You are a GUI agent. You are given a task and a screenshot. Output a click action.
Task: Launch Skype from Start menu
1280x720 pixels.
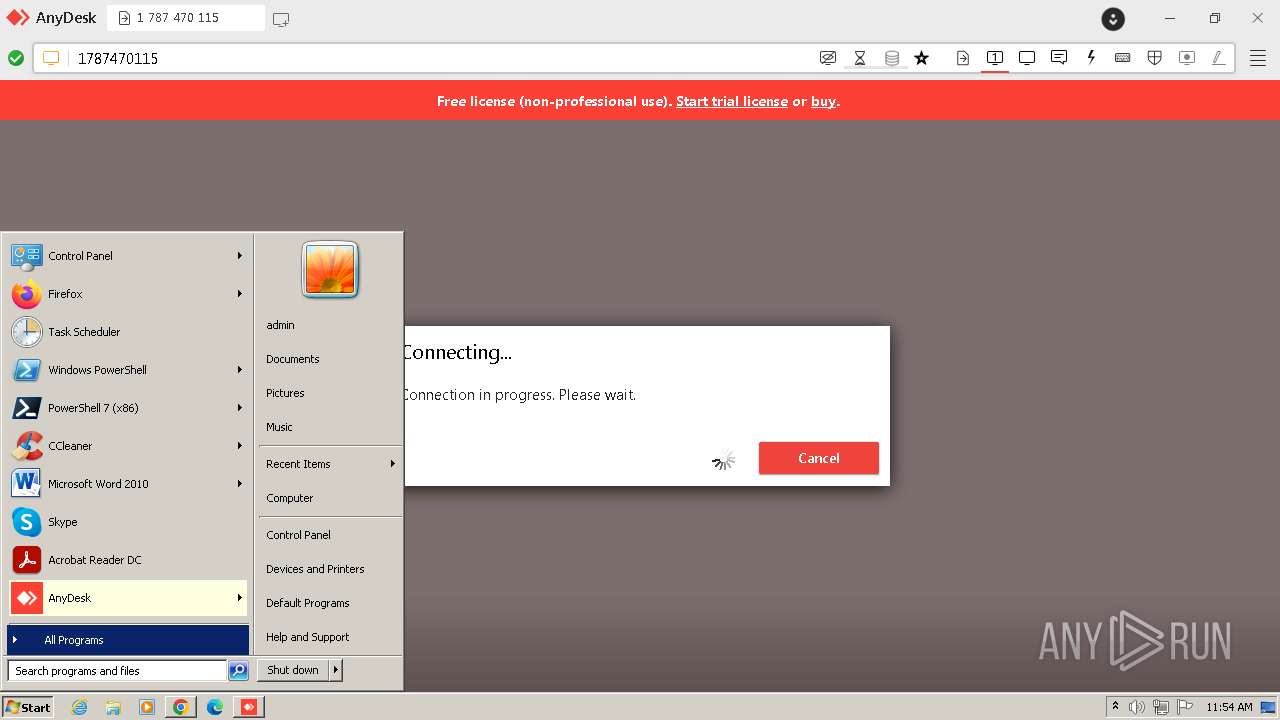[127, 522]
